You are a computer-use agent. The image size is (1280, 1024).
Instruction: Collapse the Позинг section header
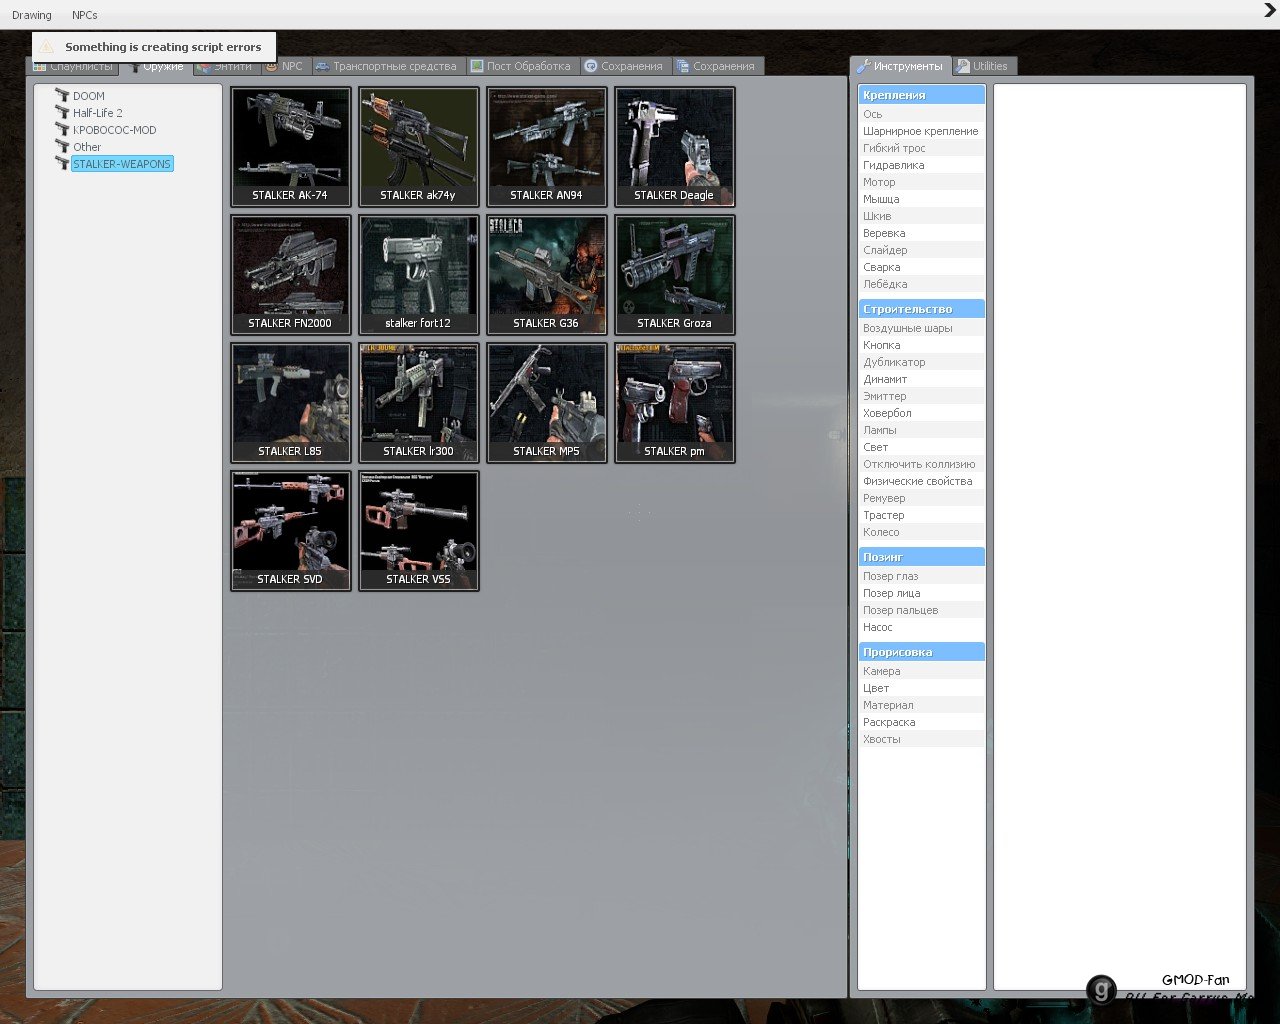[x=921, y=557]
